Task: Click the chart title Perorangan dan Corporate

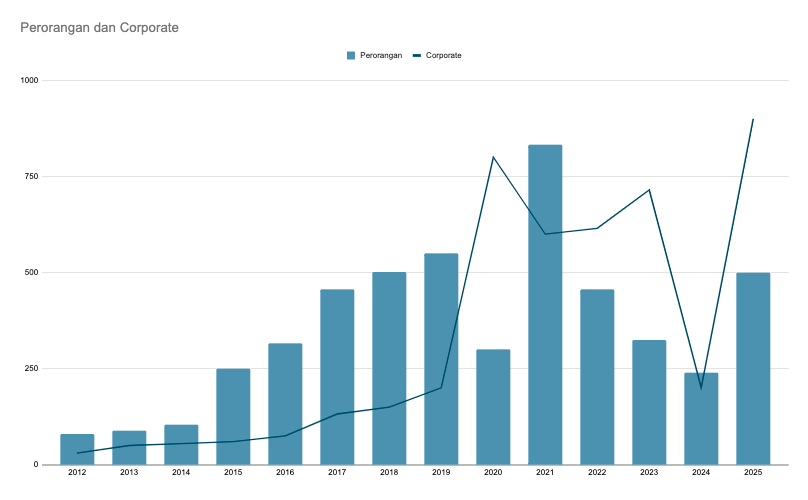Action: tap(99, 27)
